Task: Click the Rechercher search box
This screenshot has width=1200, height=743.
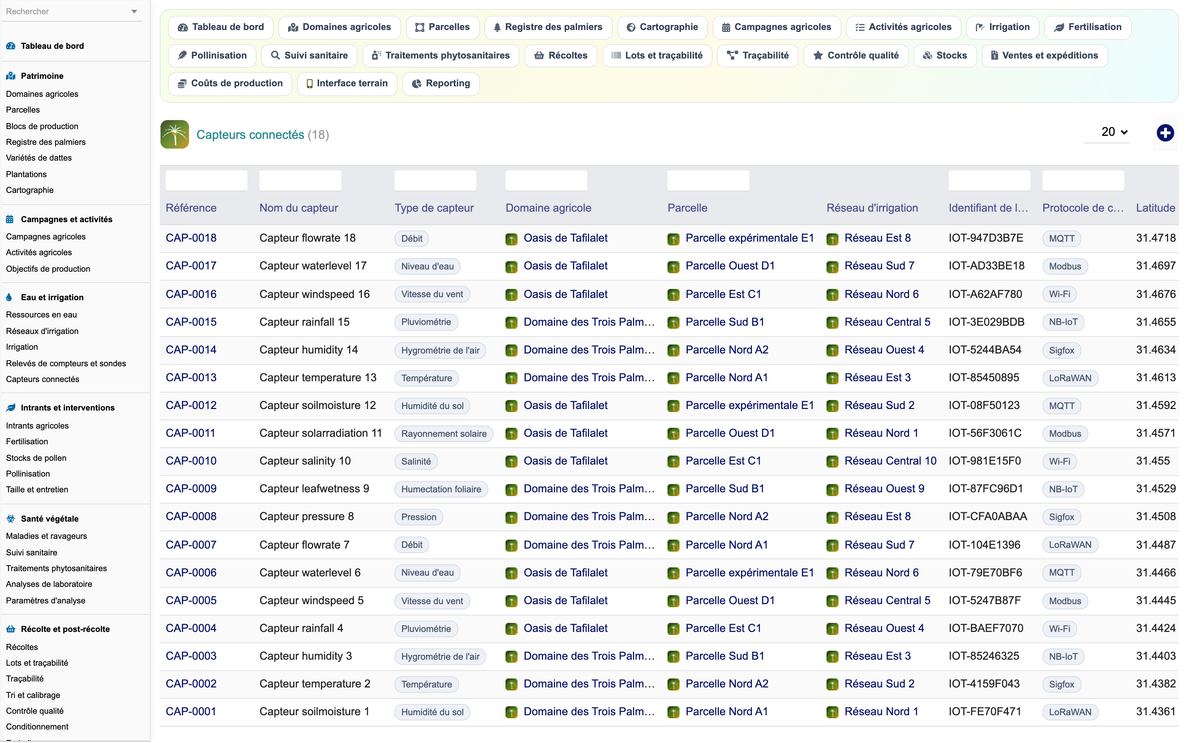Action: 66,12
